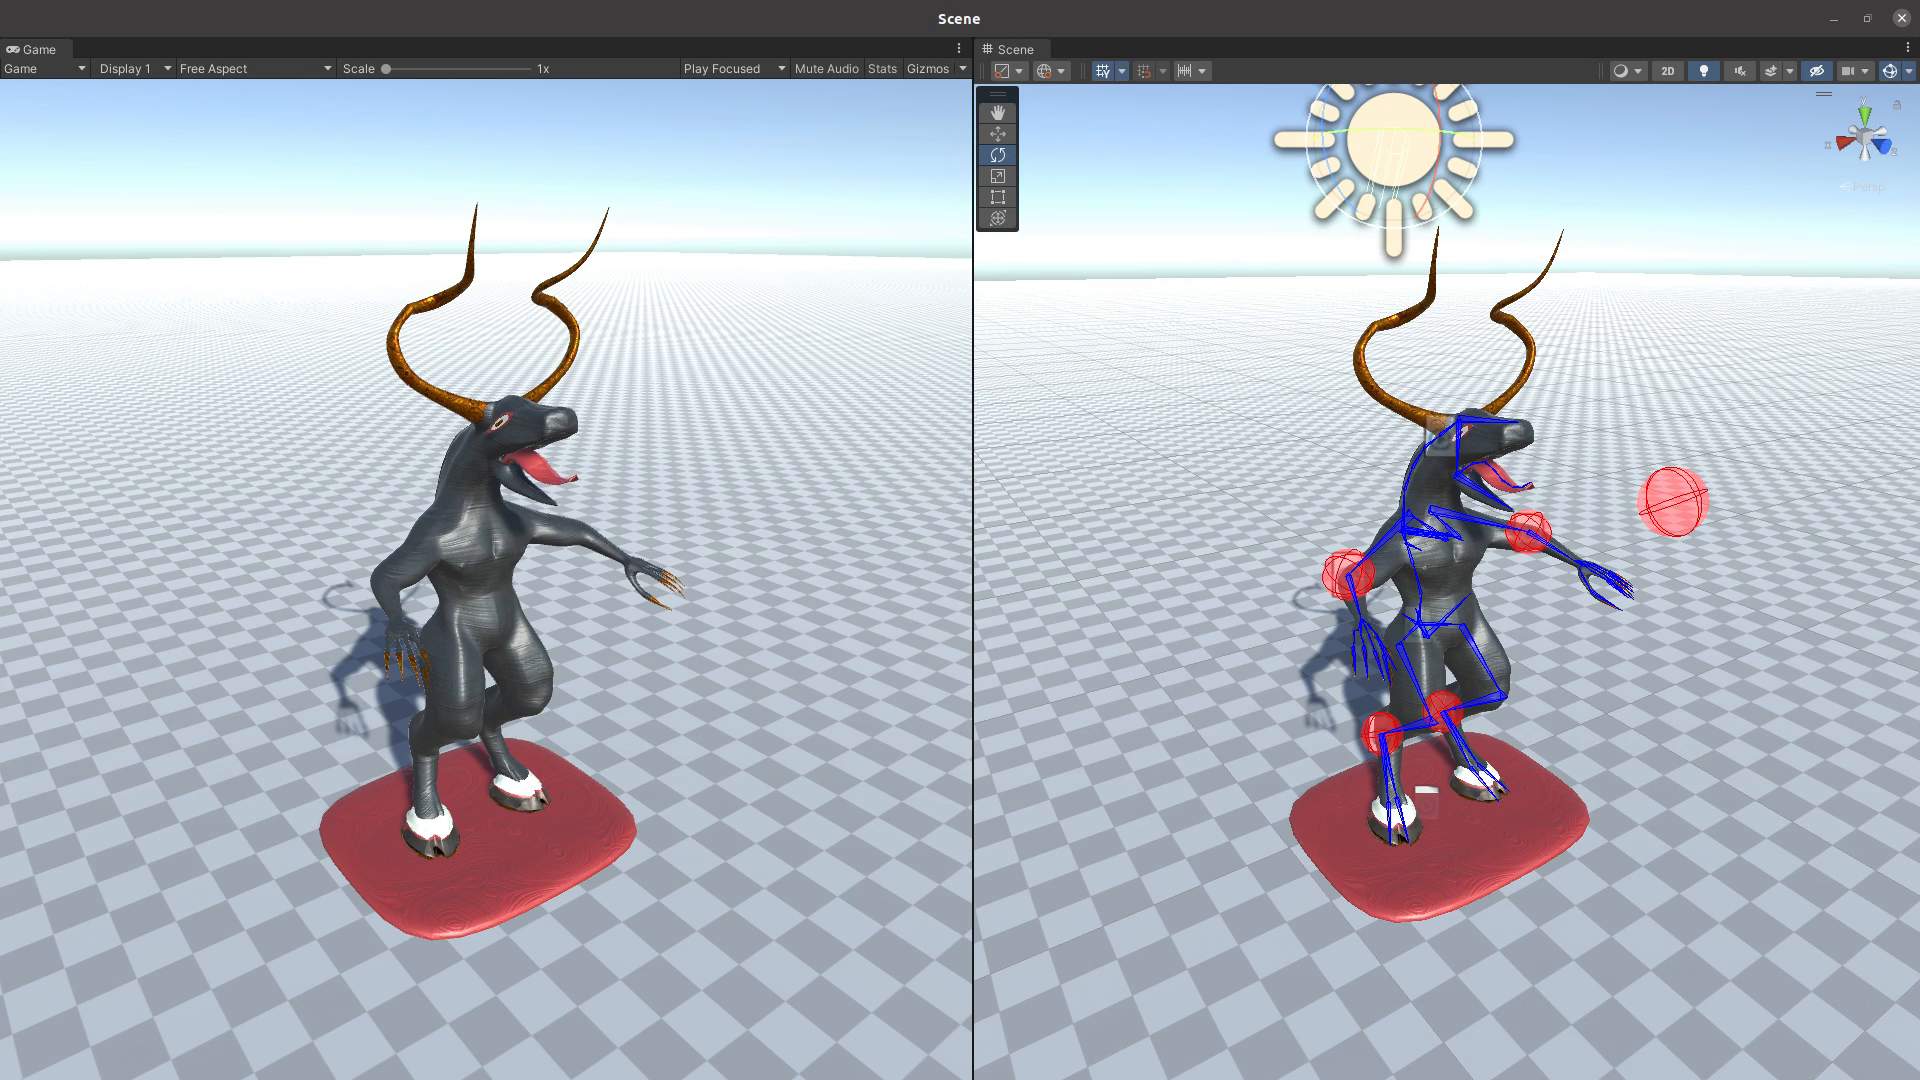Select the combined Transform tool

click(x=997, y=218)
